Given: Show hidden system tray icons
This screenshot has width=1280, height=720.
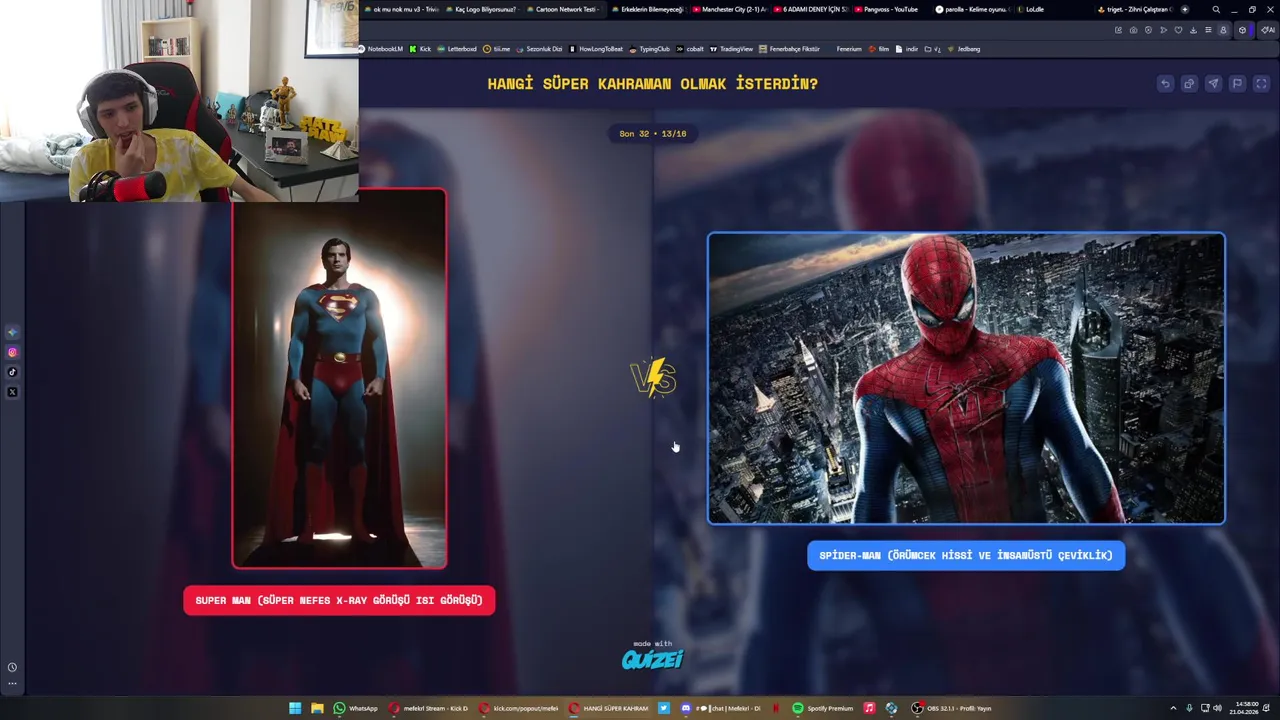Looking at the screenshot, I should [x=1173, y=708].
